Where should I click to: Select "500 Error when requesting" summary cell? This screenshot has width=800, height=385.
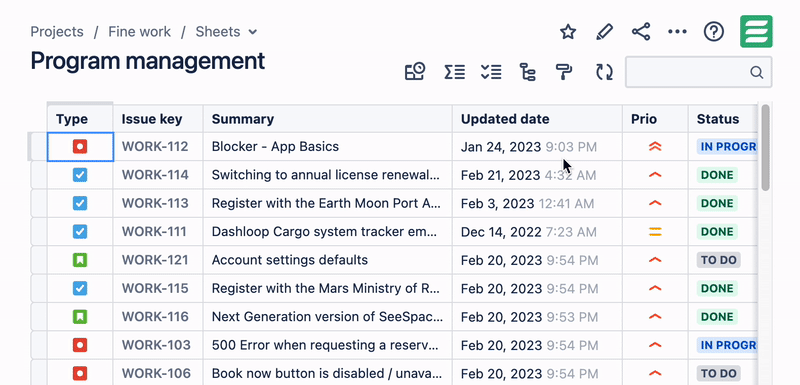point(328,345)
